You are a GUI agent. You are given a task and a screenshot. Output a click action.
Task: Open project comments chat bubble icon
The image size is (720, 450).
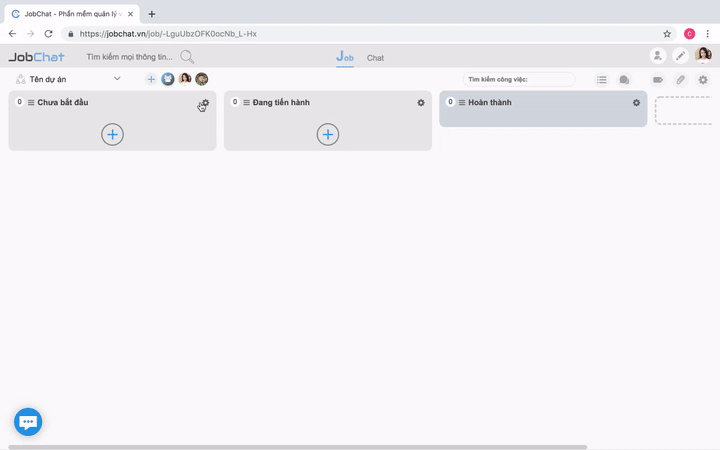click(x=624, y=80)
